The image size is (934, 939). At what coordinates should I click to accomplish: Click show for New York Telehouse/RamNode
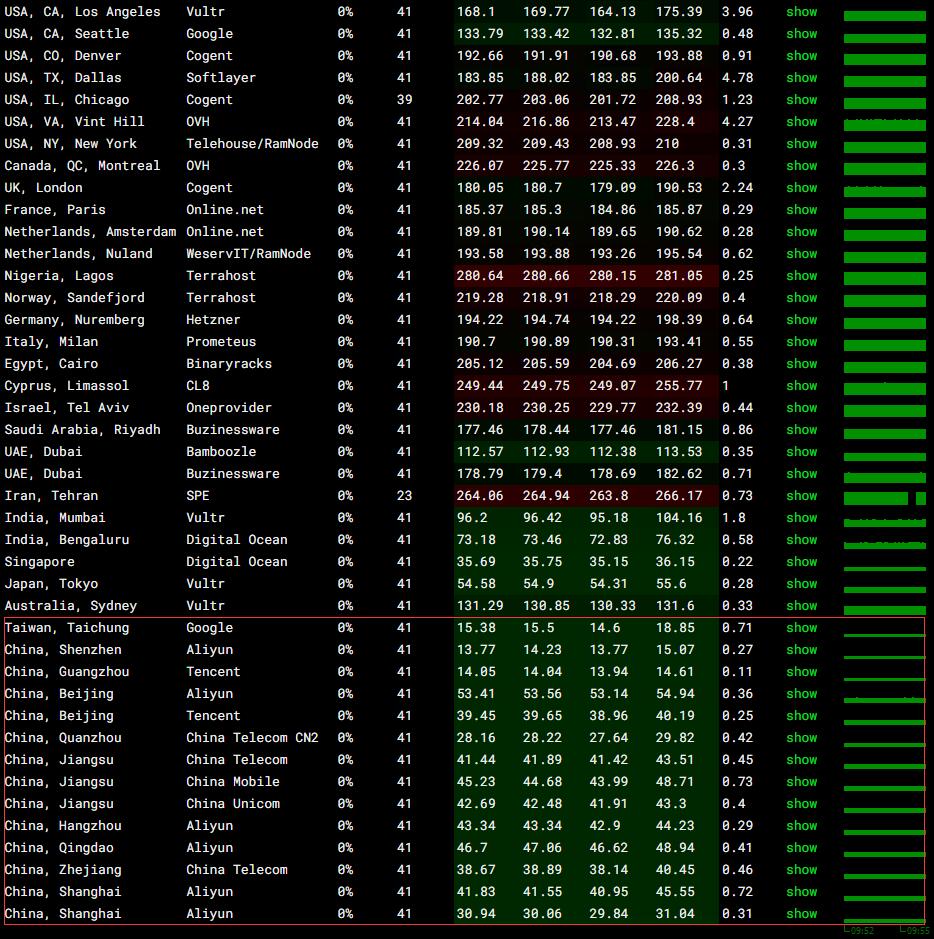[801, 144]
